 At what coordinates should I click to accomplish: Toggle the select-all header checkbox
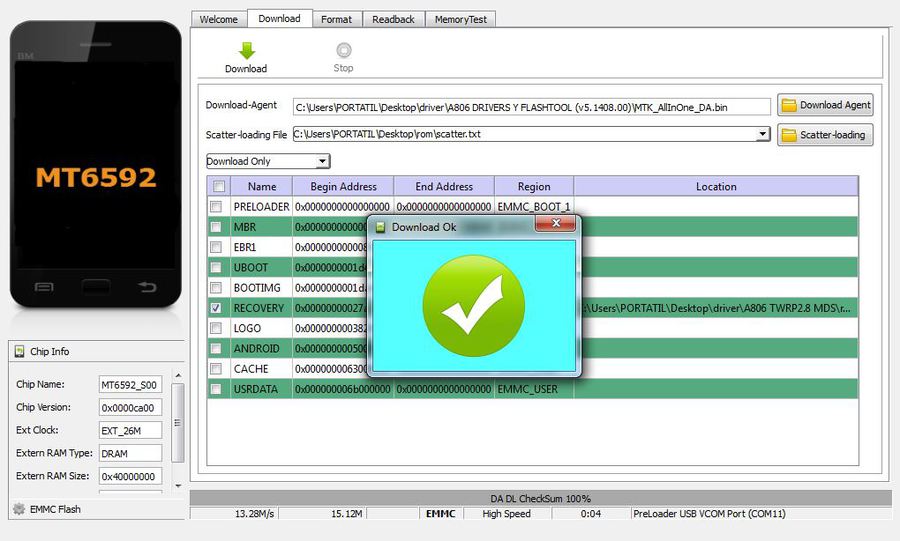[x=219, y=186]
